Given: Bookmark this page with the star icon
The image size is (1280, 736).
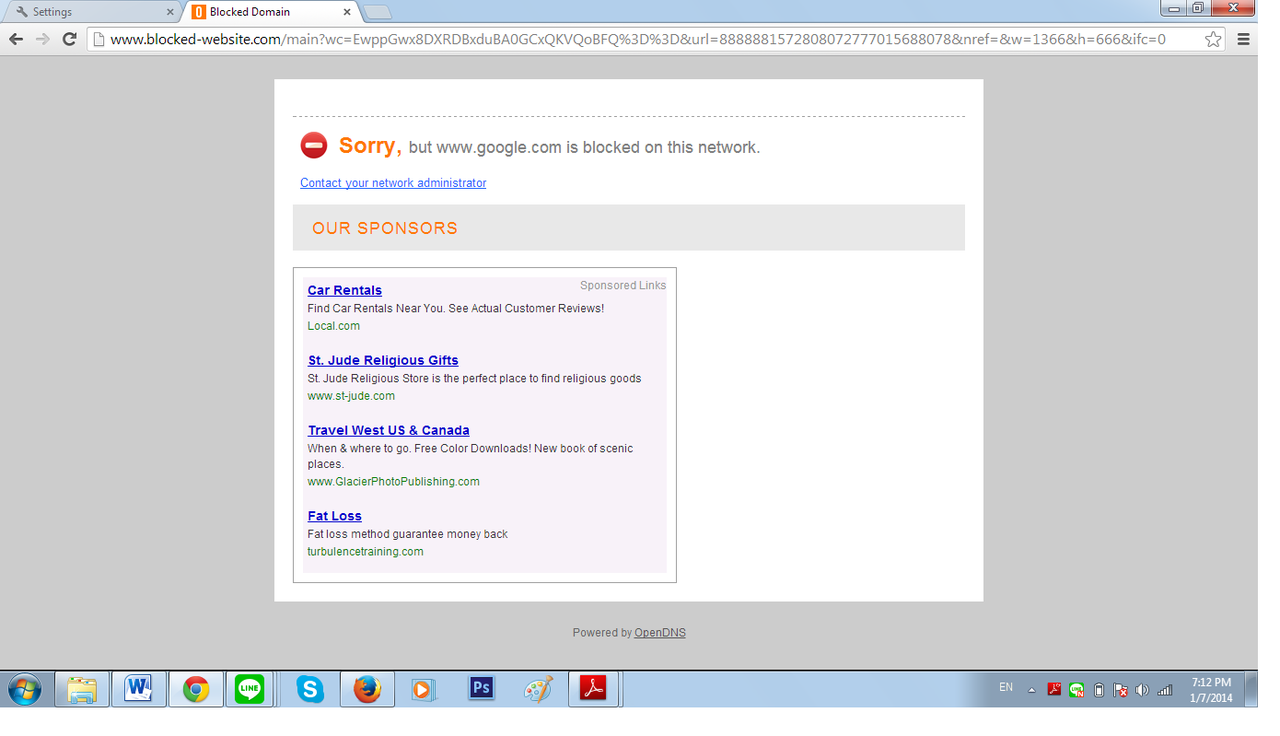Looking at the screenshot, I should click(1213, 39).
